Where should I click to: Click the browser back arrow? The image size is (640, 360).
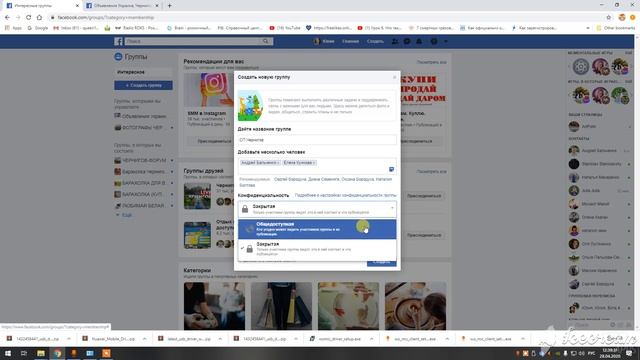(x=7, y=17)
